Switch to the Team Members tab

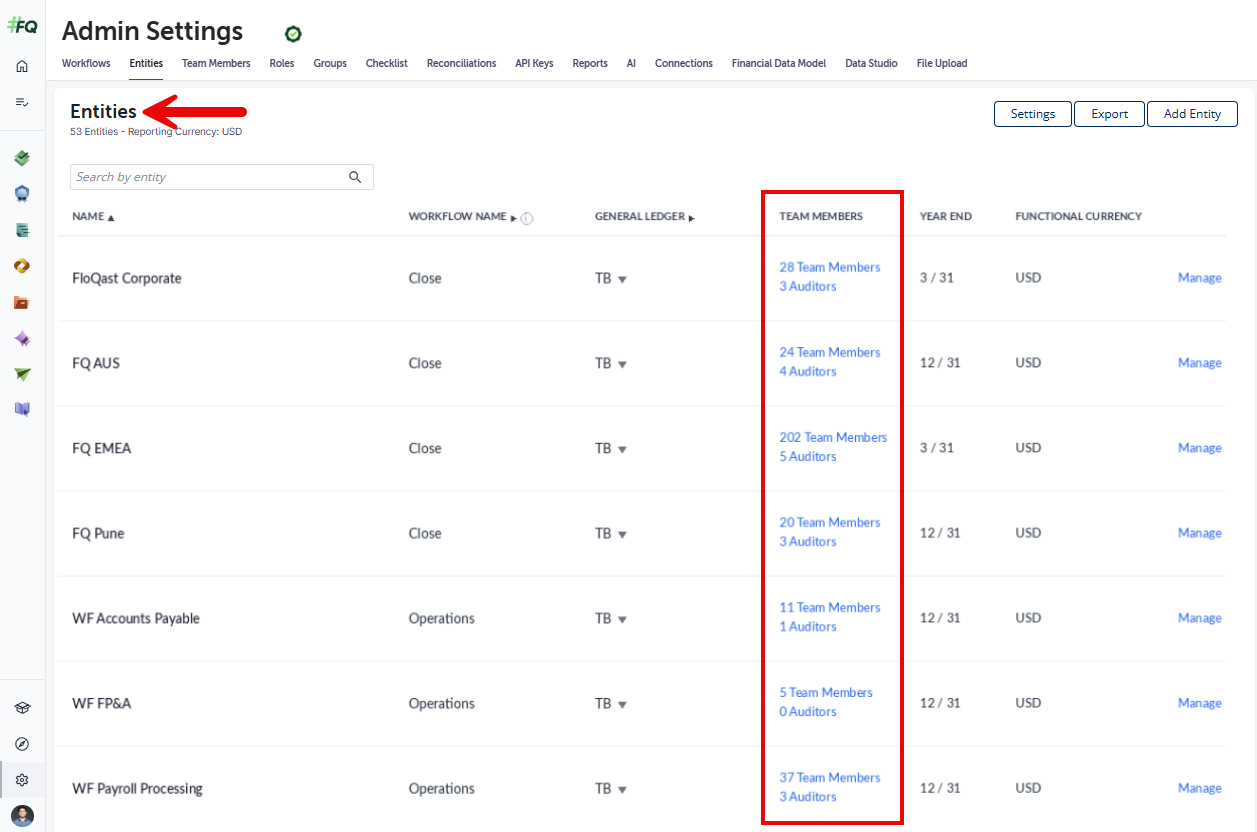click(x=216, y=63)
